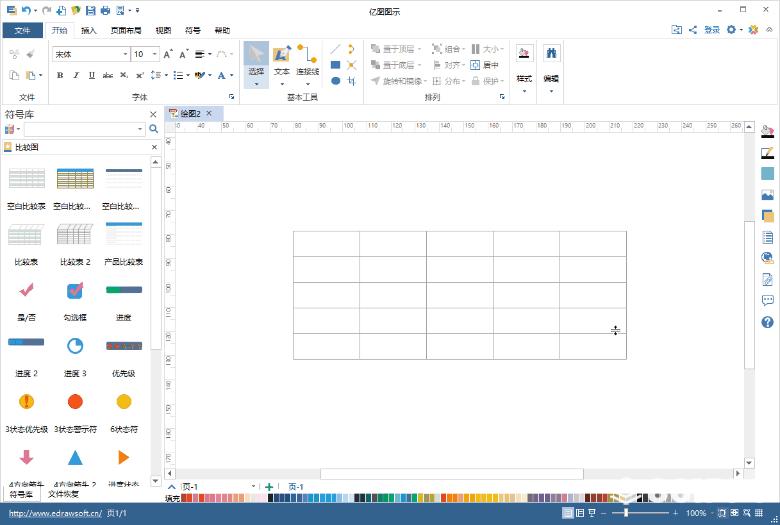Select the 页-1 page tab at bottom

(x=295, y=487)
